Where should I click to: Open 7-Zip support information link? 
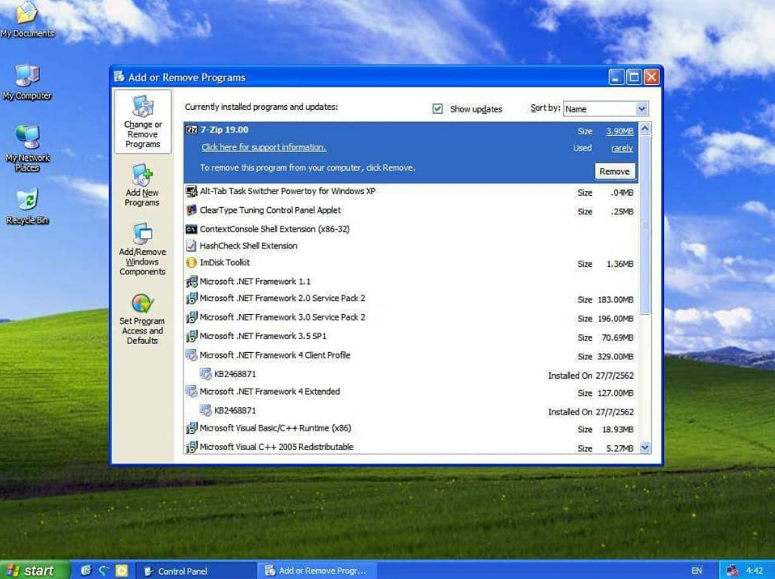tap(263, 147)
